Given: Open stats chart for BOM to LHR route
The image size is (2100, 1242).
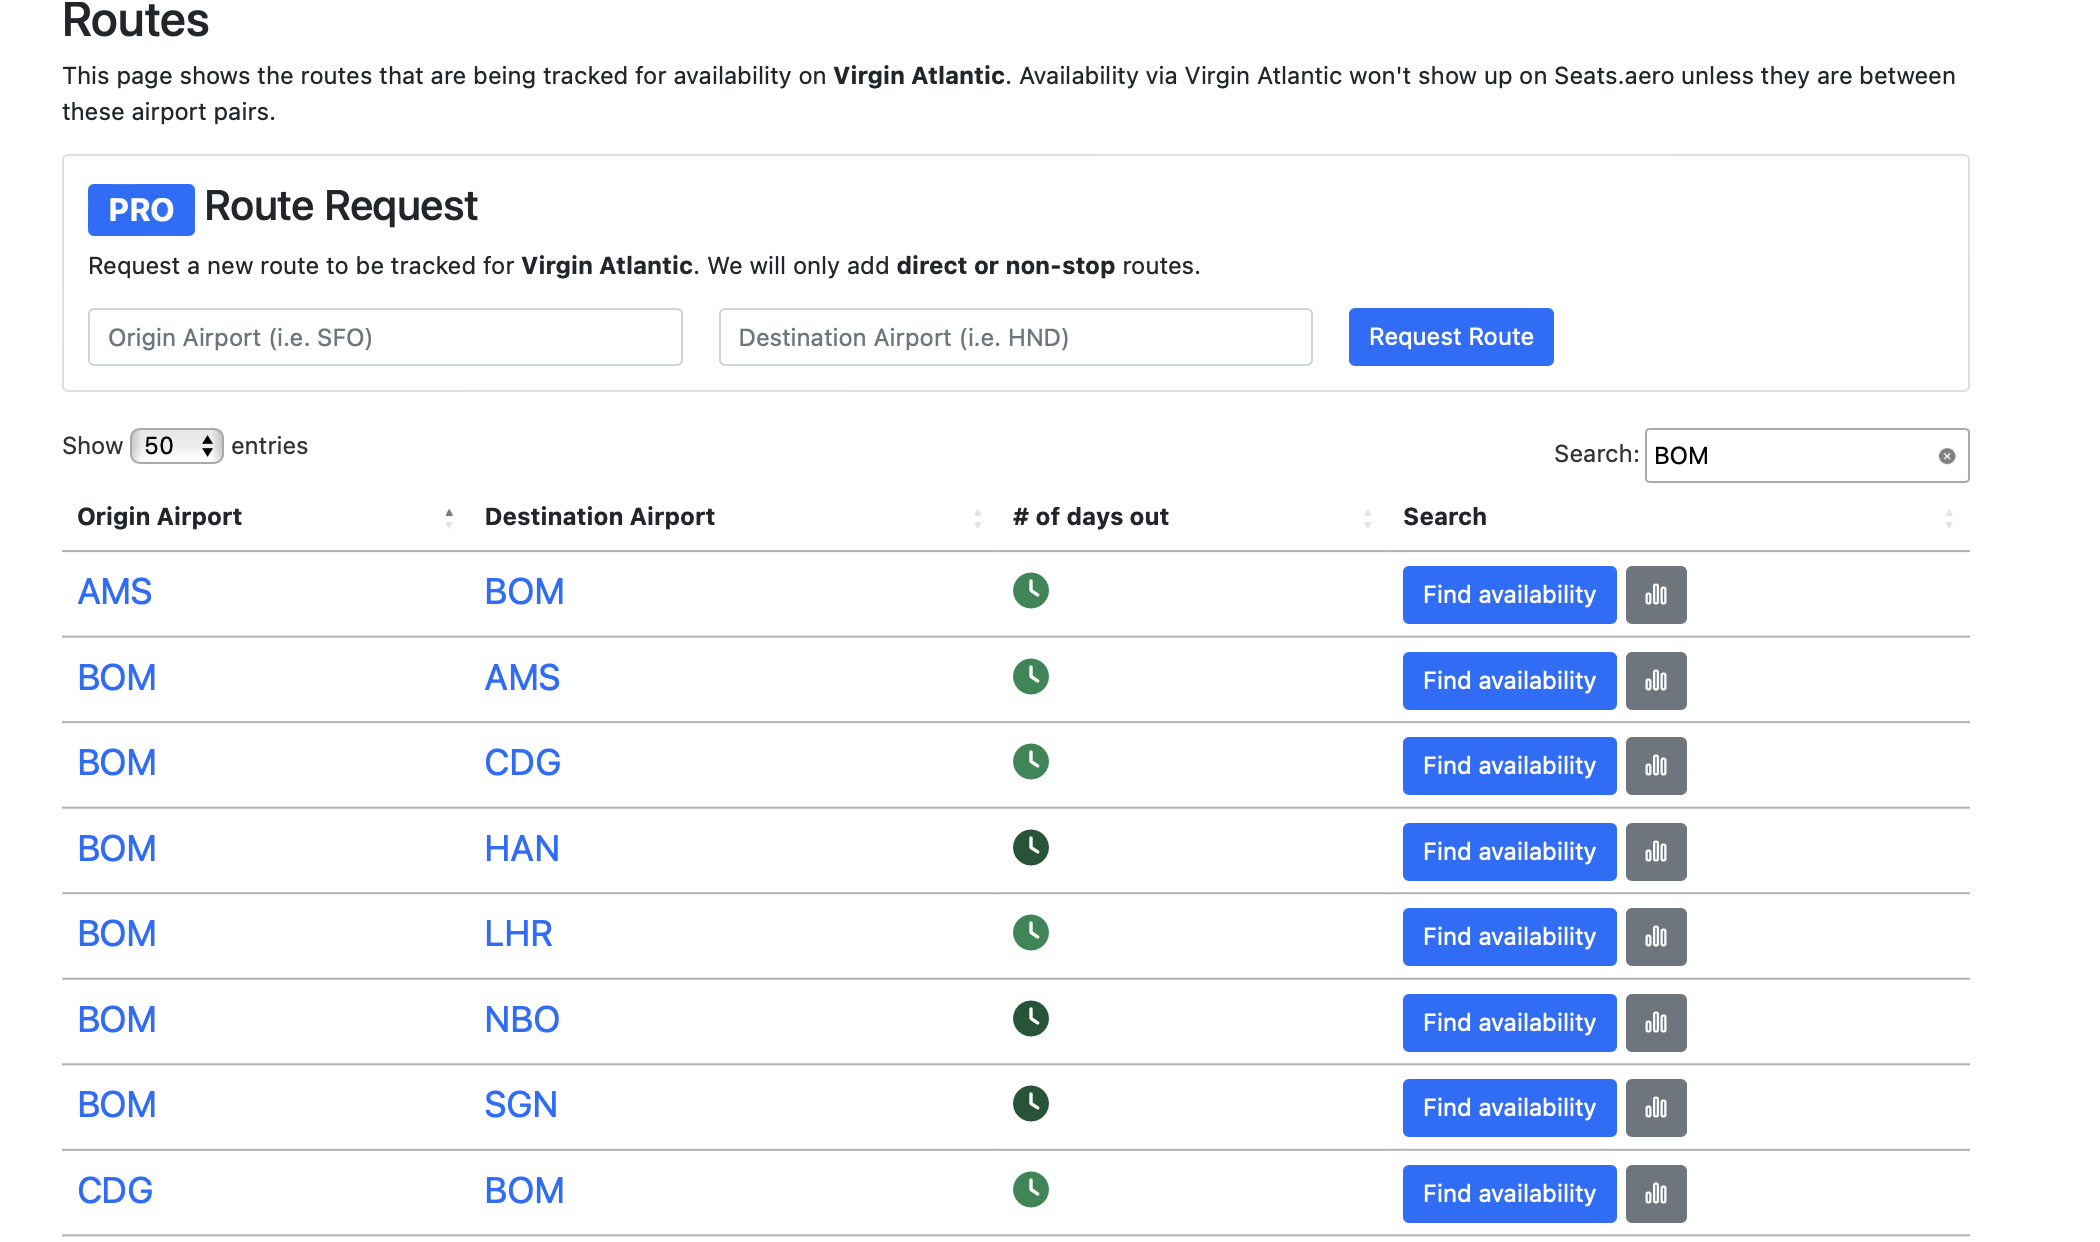Looking at the screenshot, I should [x=1655, y=937].
